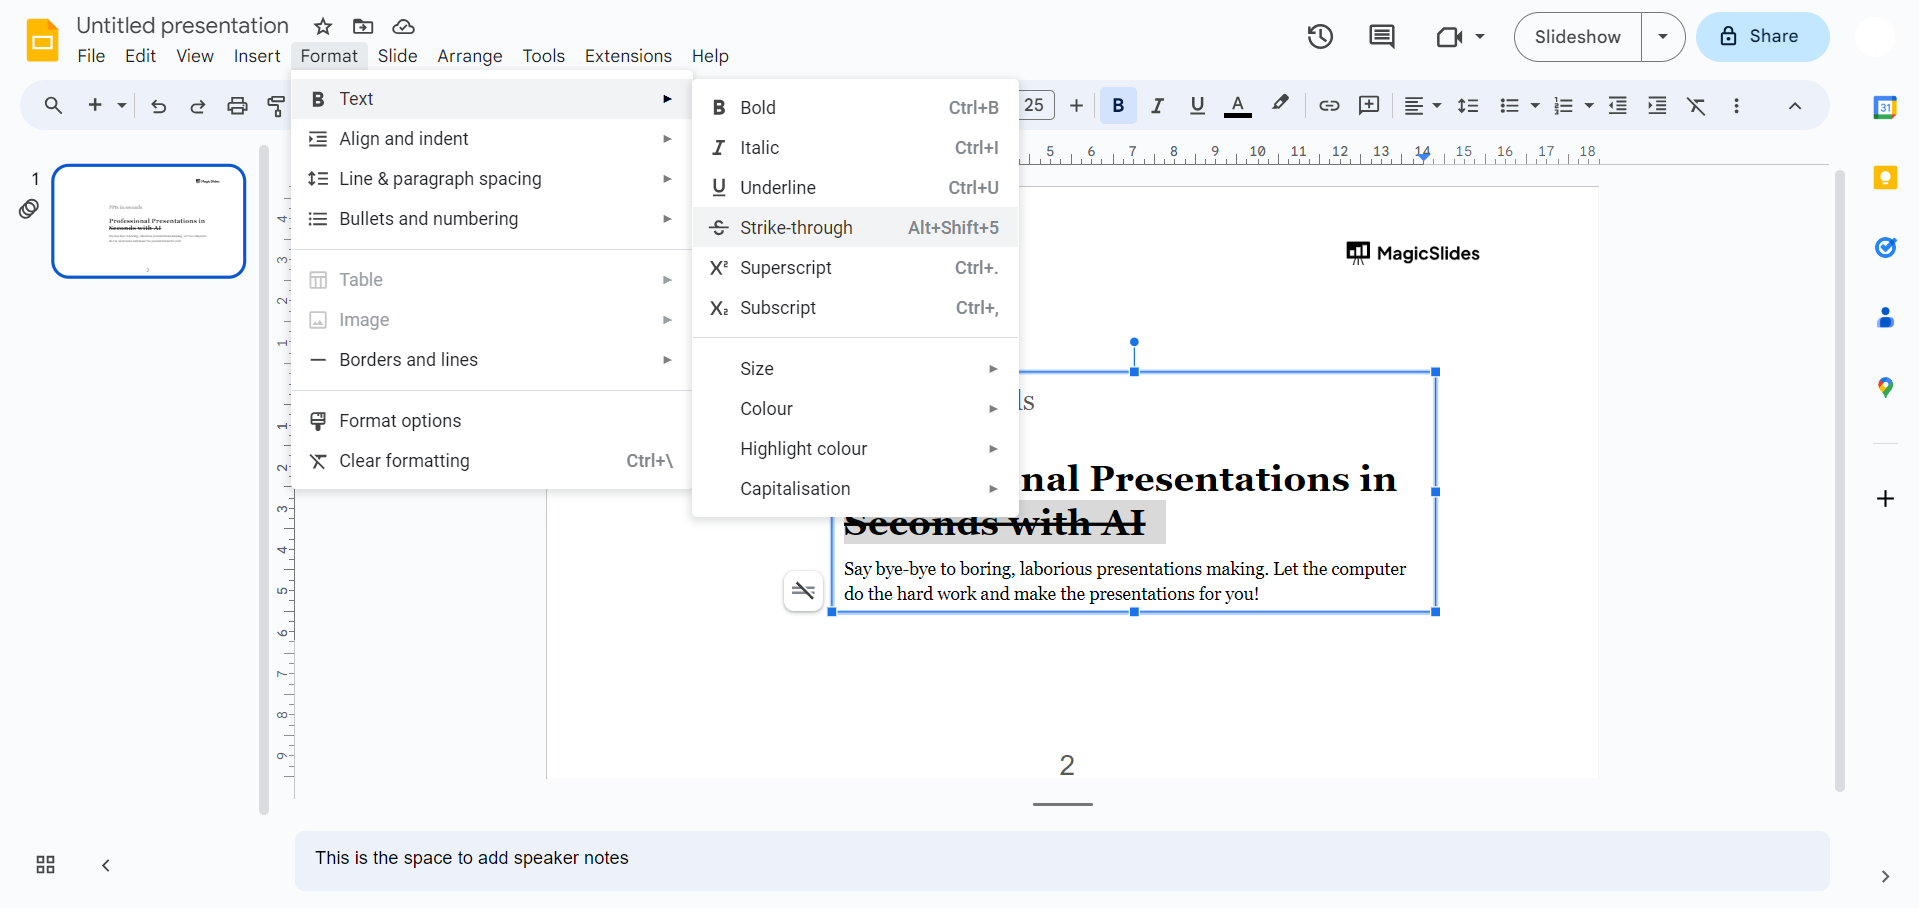Open Google Maps side panel icon
Viewport: 1919px width, 908px height.
pyautogui.click(x=1885, y=388)
